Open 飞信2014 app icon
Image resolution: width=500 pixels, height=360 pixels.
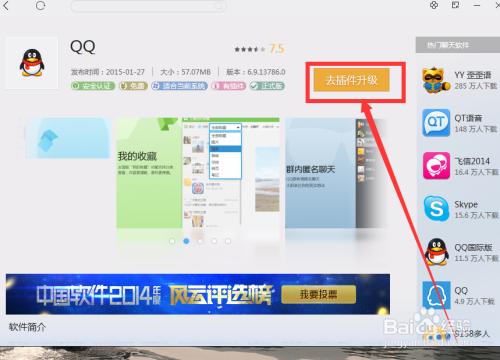click(436, 166)
